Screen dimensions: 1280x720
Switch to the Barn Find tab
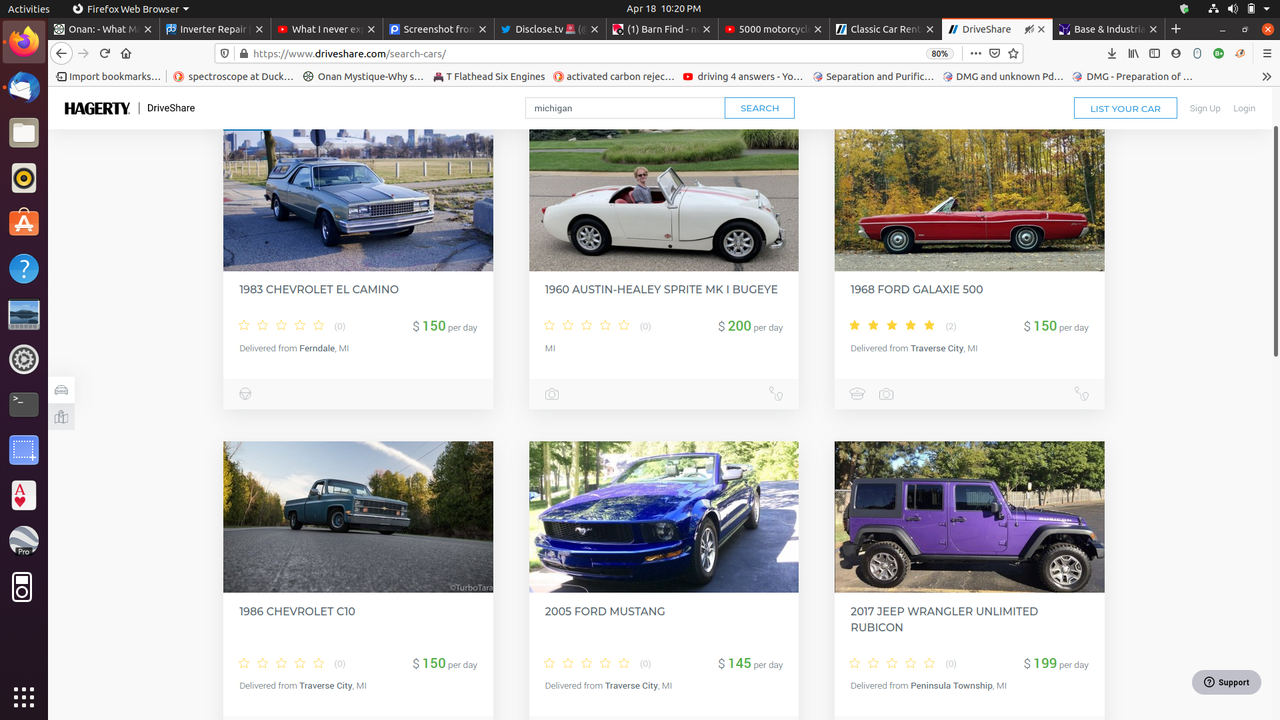[x=660, y=29]
